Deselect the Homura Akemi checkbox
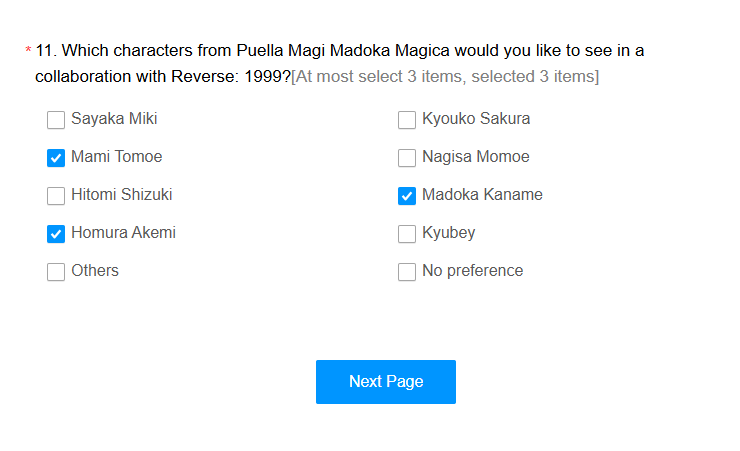 56,234
